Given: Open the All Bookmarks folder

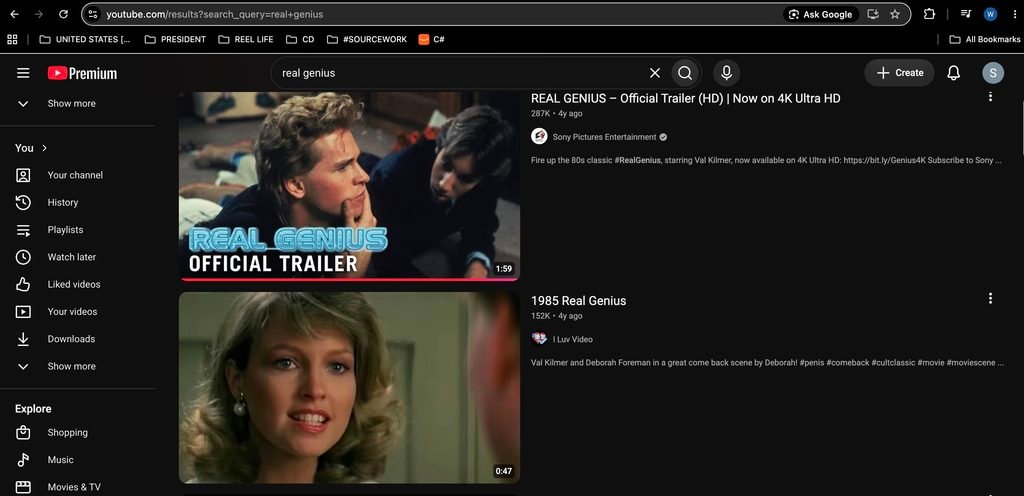Looking at the screenshot, I should 985,39.
